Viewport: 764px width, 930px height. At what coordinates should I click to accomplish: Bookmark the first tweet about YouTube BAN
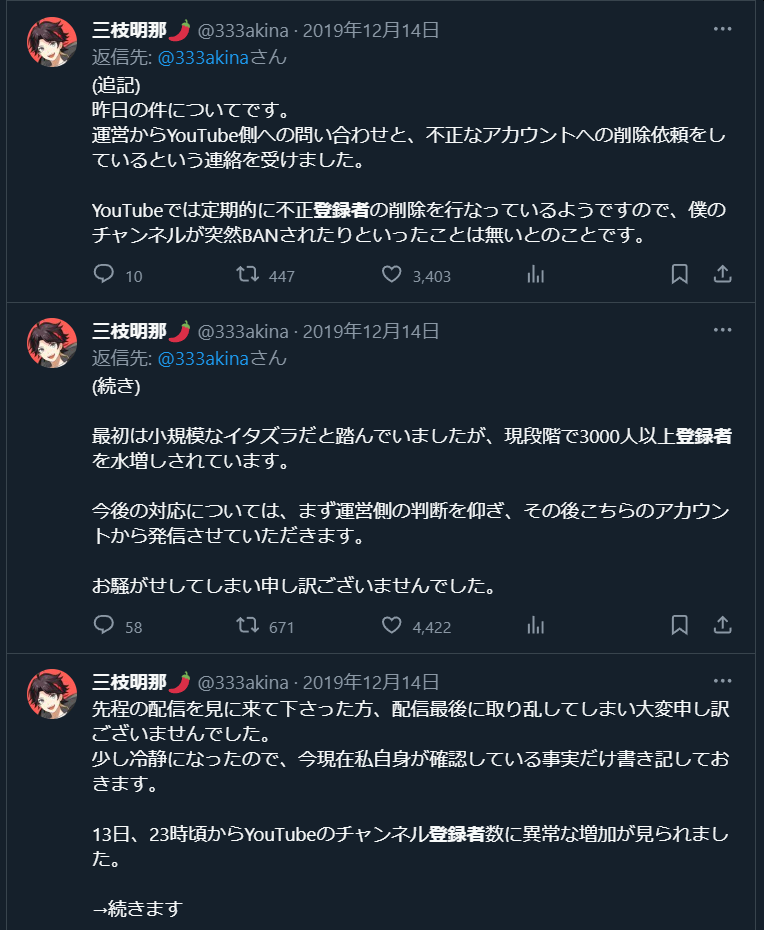679,274
